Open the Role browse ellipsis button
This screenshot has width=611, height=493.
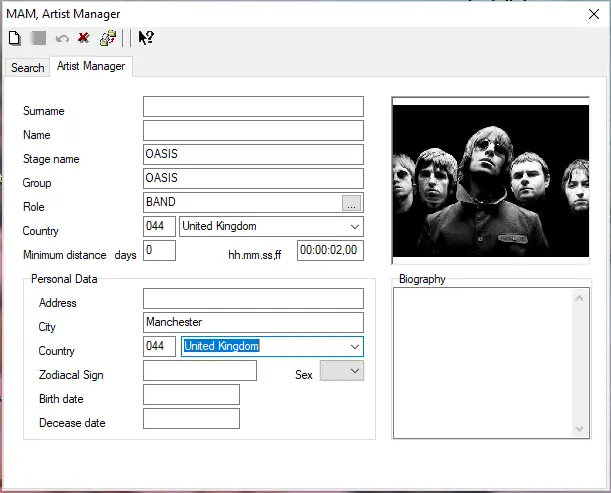click(x=351, y=203)
